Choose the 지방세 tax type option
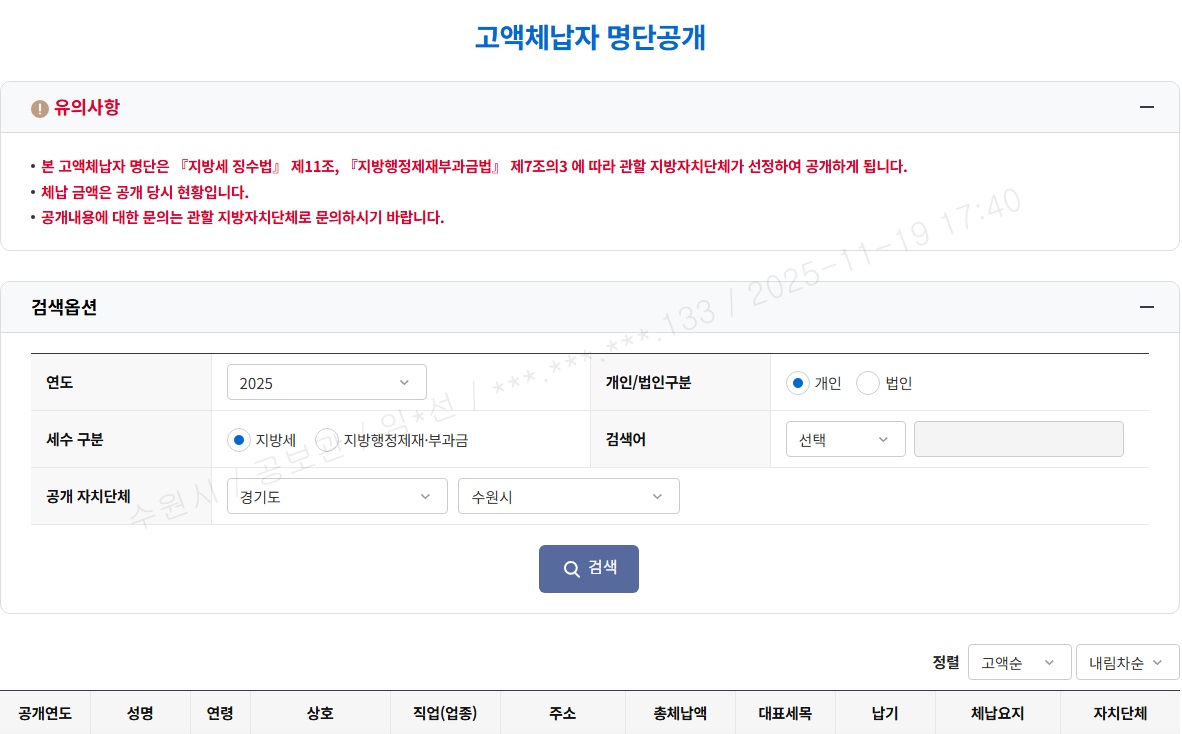 coord(239,439)
